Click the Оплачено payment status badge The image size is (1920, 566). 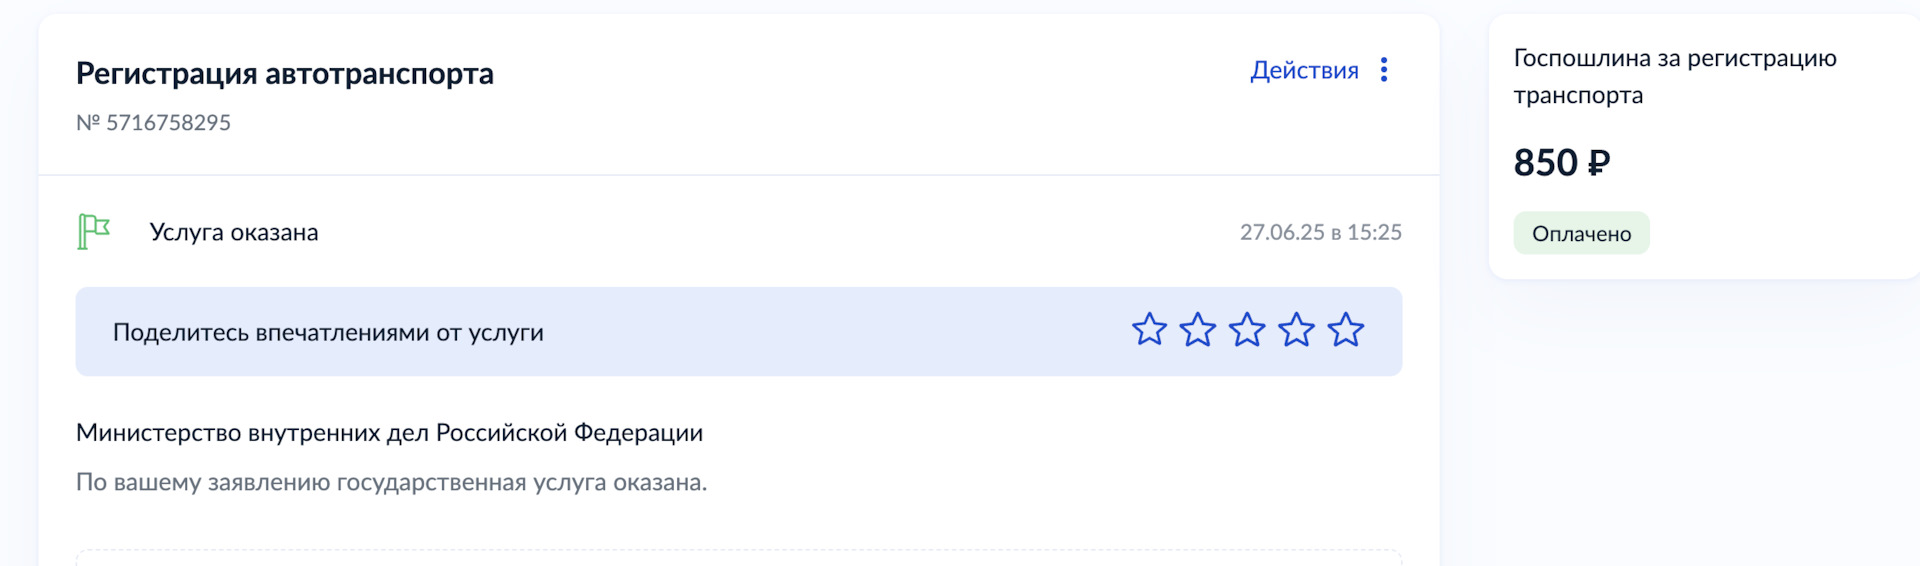(x=1581, y=234)
